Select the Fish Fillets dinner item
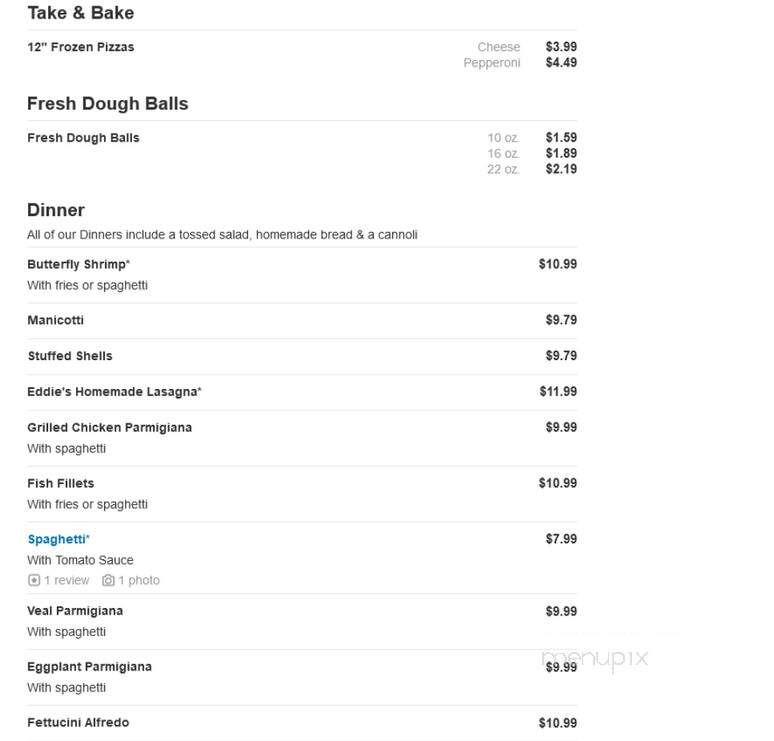 click(x=61, y=483)
